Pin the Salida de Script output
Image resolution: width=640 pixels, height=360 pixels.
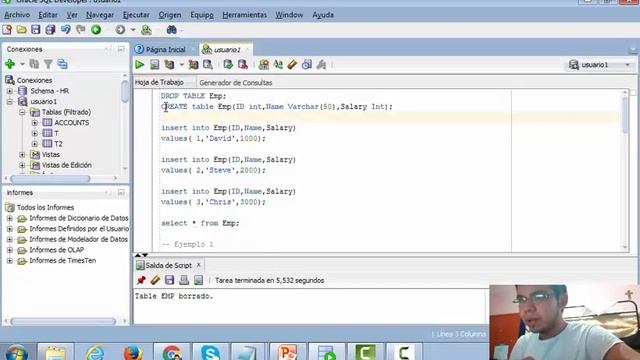coord(141,280)
